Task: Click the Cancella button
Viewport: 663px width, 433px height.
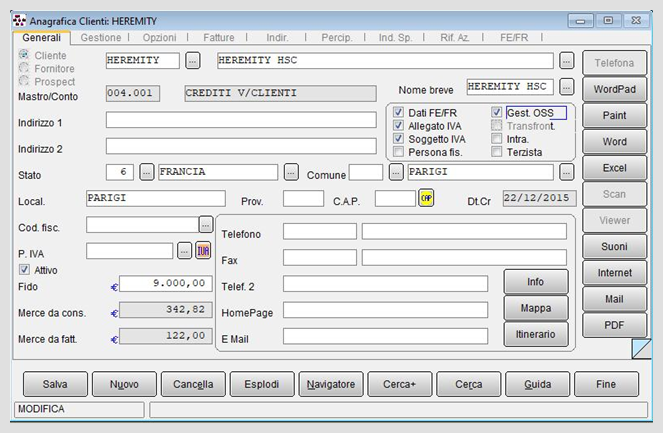Action: tap(193, 384)
